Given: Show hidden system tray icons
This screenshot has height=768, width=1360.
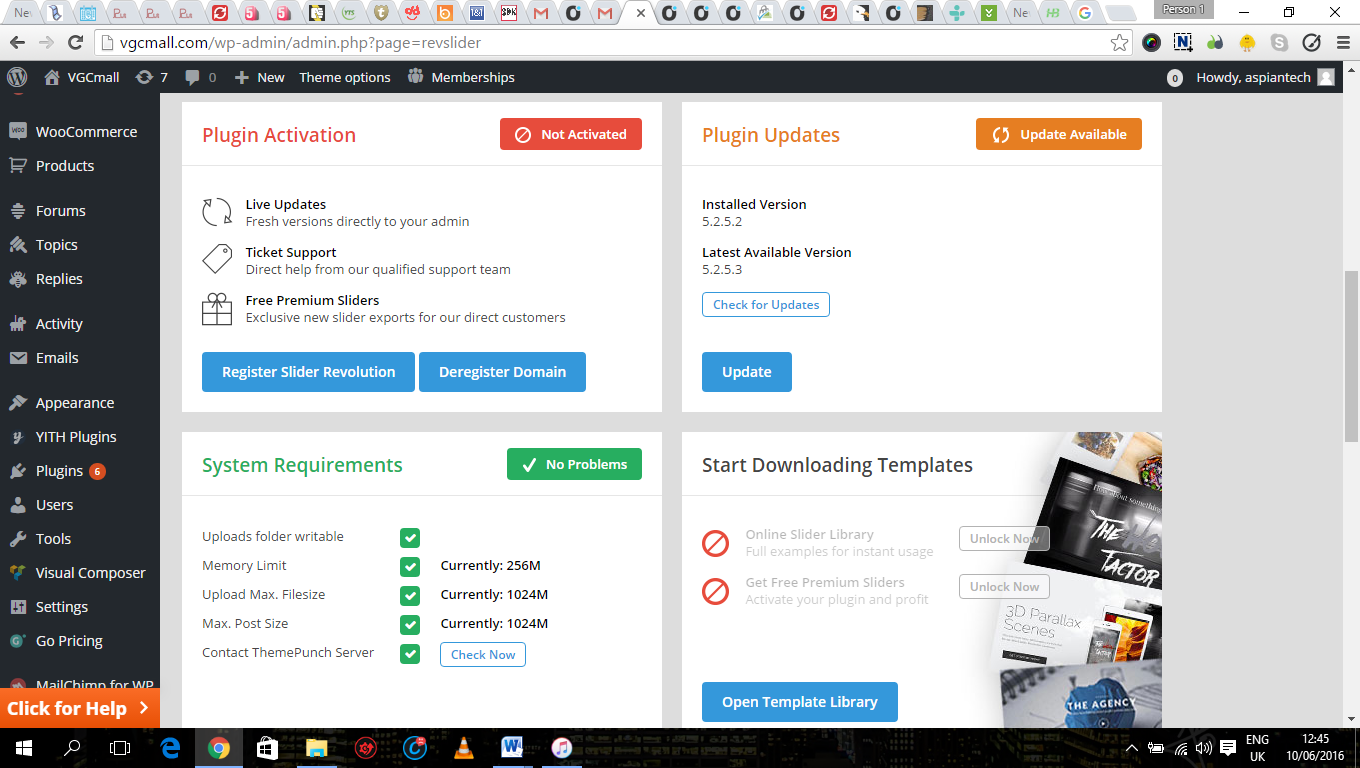Looking at the screenshot, I should tap(1132, 748).
